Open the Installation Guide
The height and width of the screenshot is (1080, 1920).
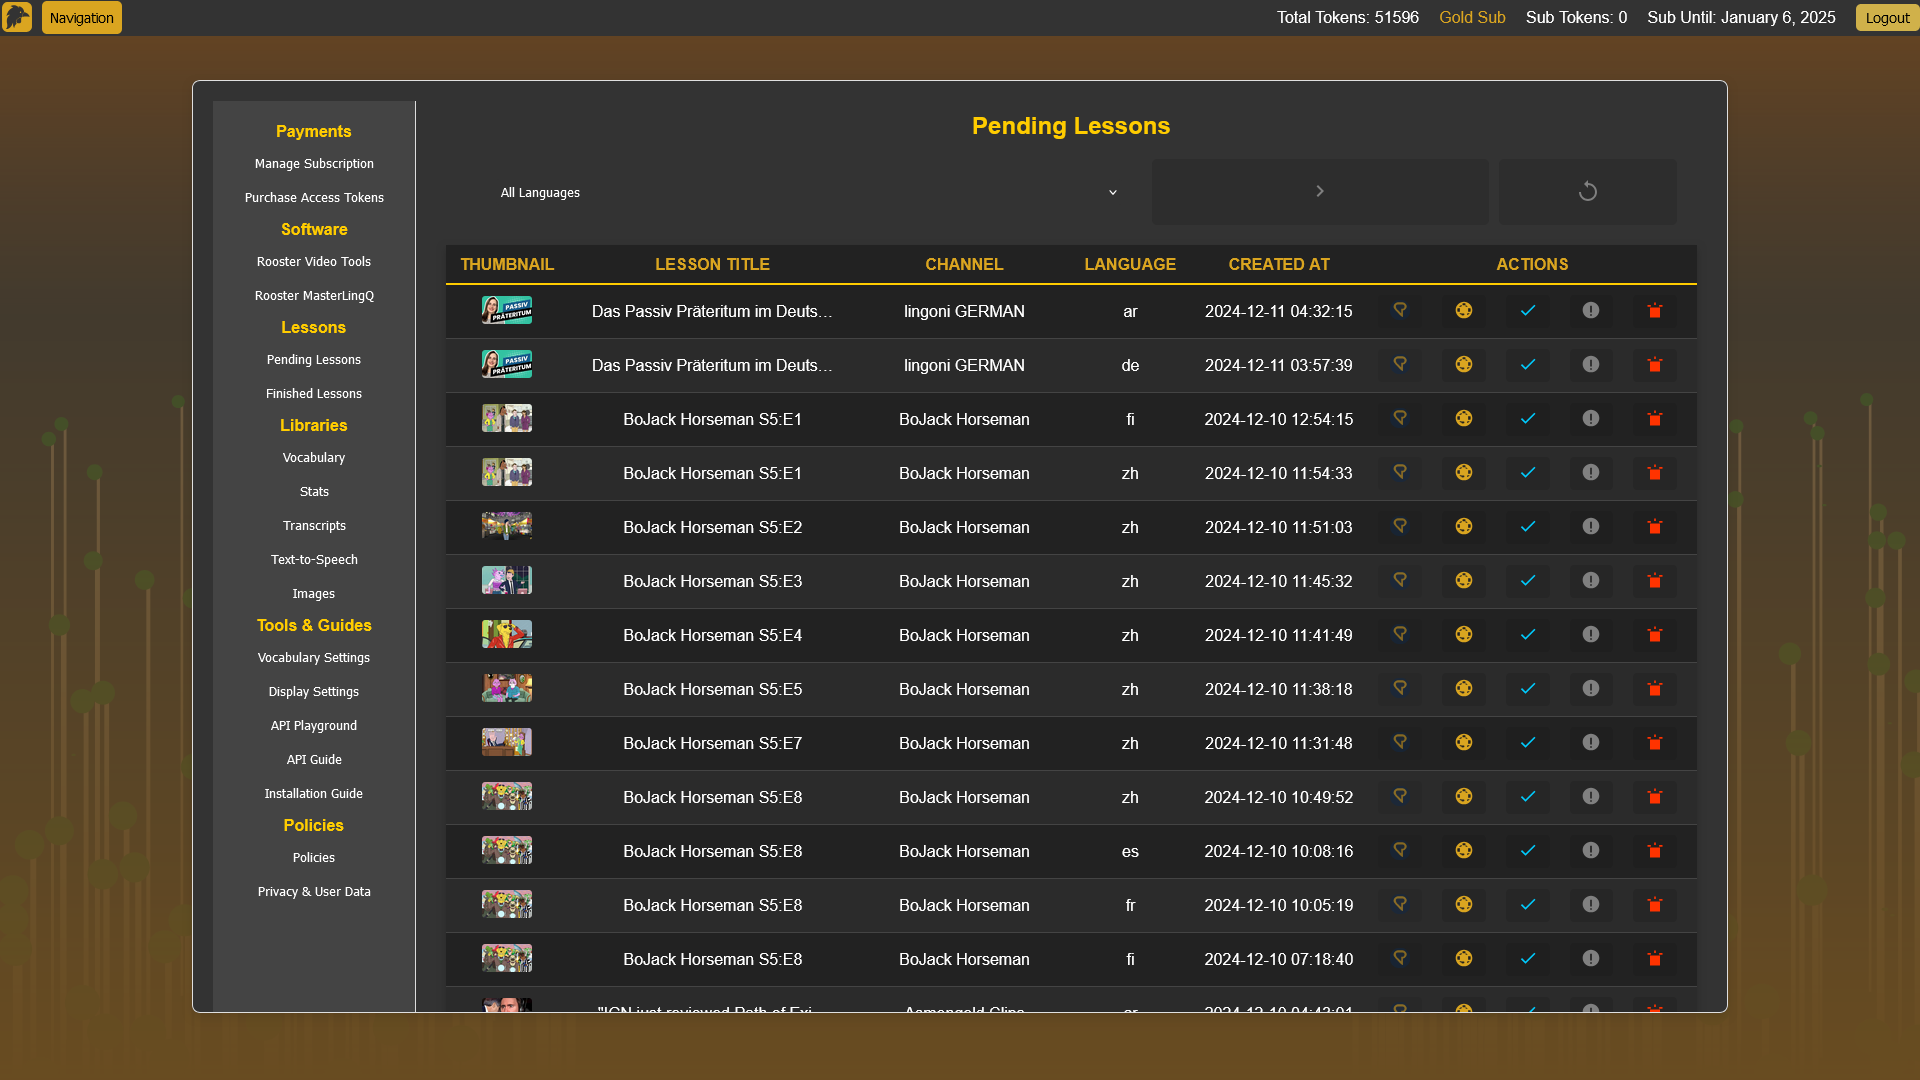[314, 794]
